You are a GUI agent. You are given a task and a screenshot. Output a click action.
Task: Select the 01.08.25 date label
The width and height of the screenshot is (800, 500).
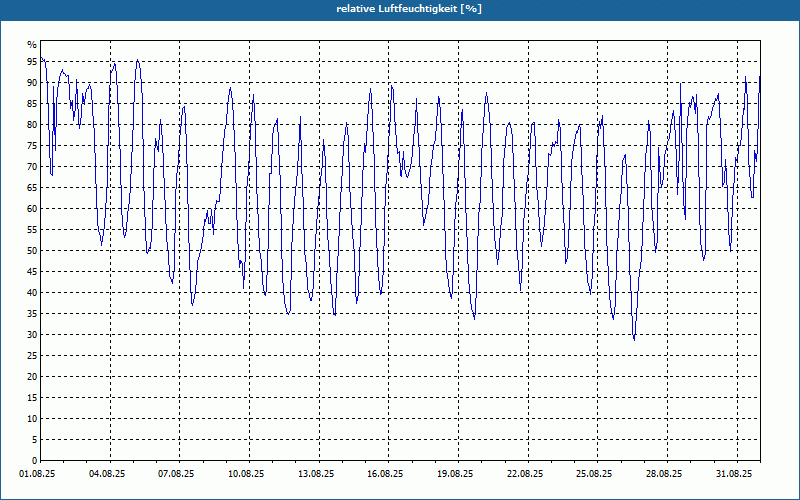37,474
